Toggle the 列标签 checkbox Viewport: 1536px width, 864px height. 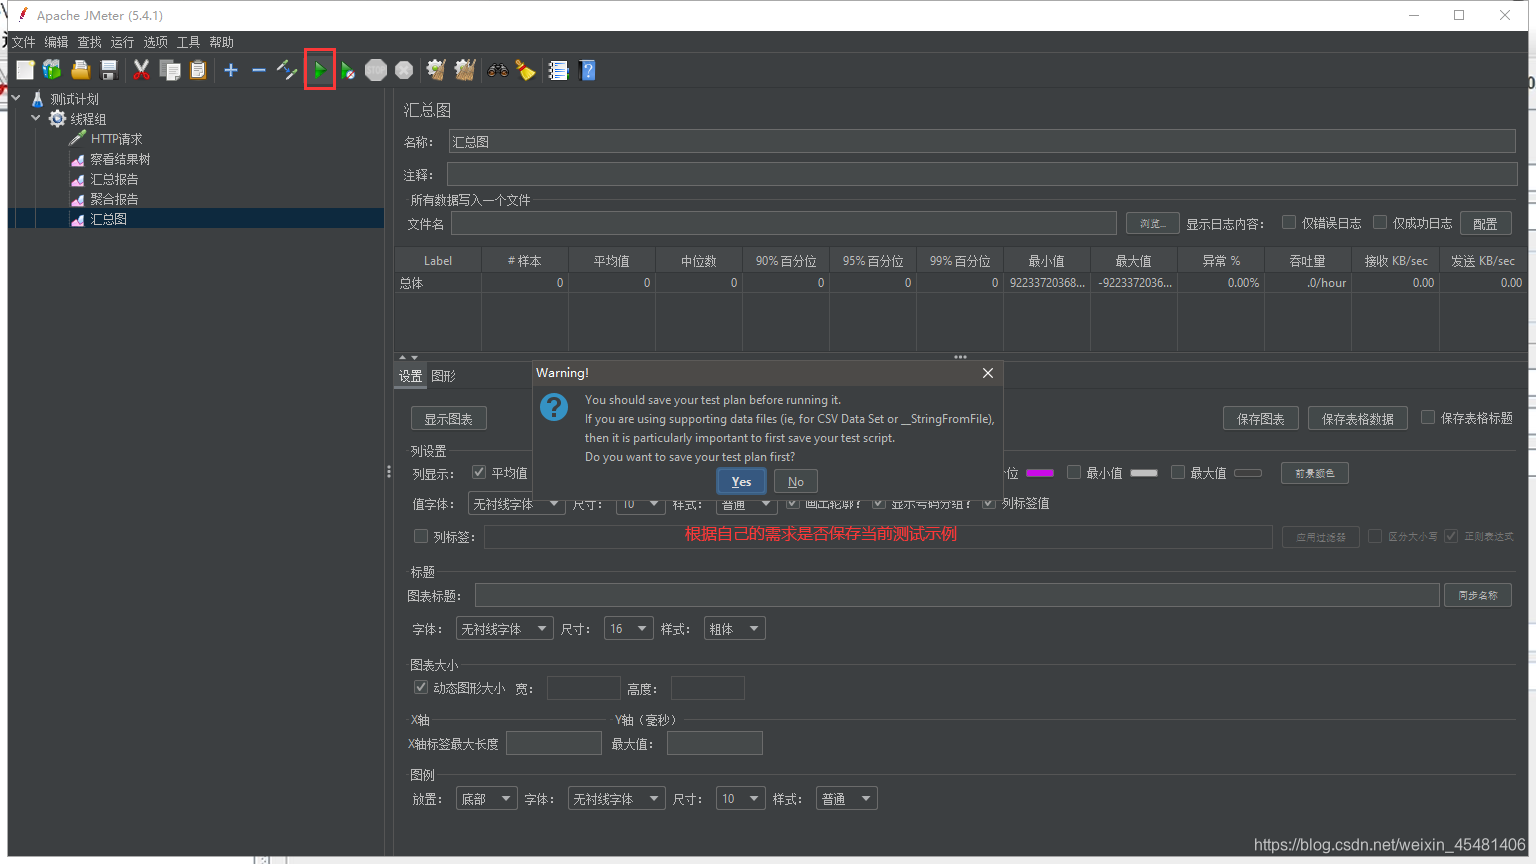(x=421, y=536)
